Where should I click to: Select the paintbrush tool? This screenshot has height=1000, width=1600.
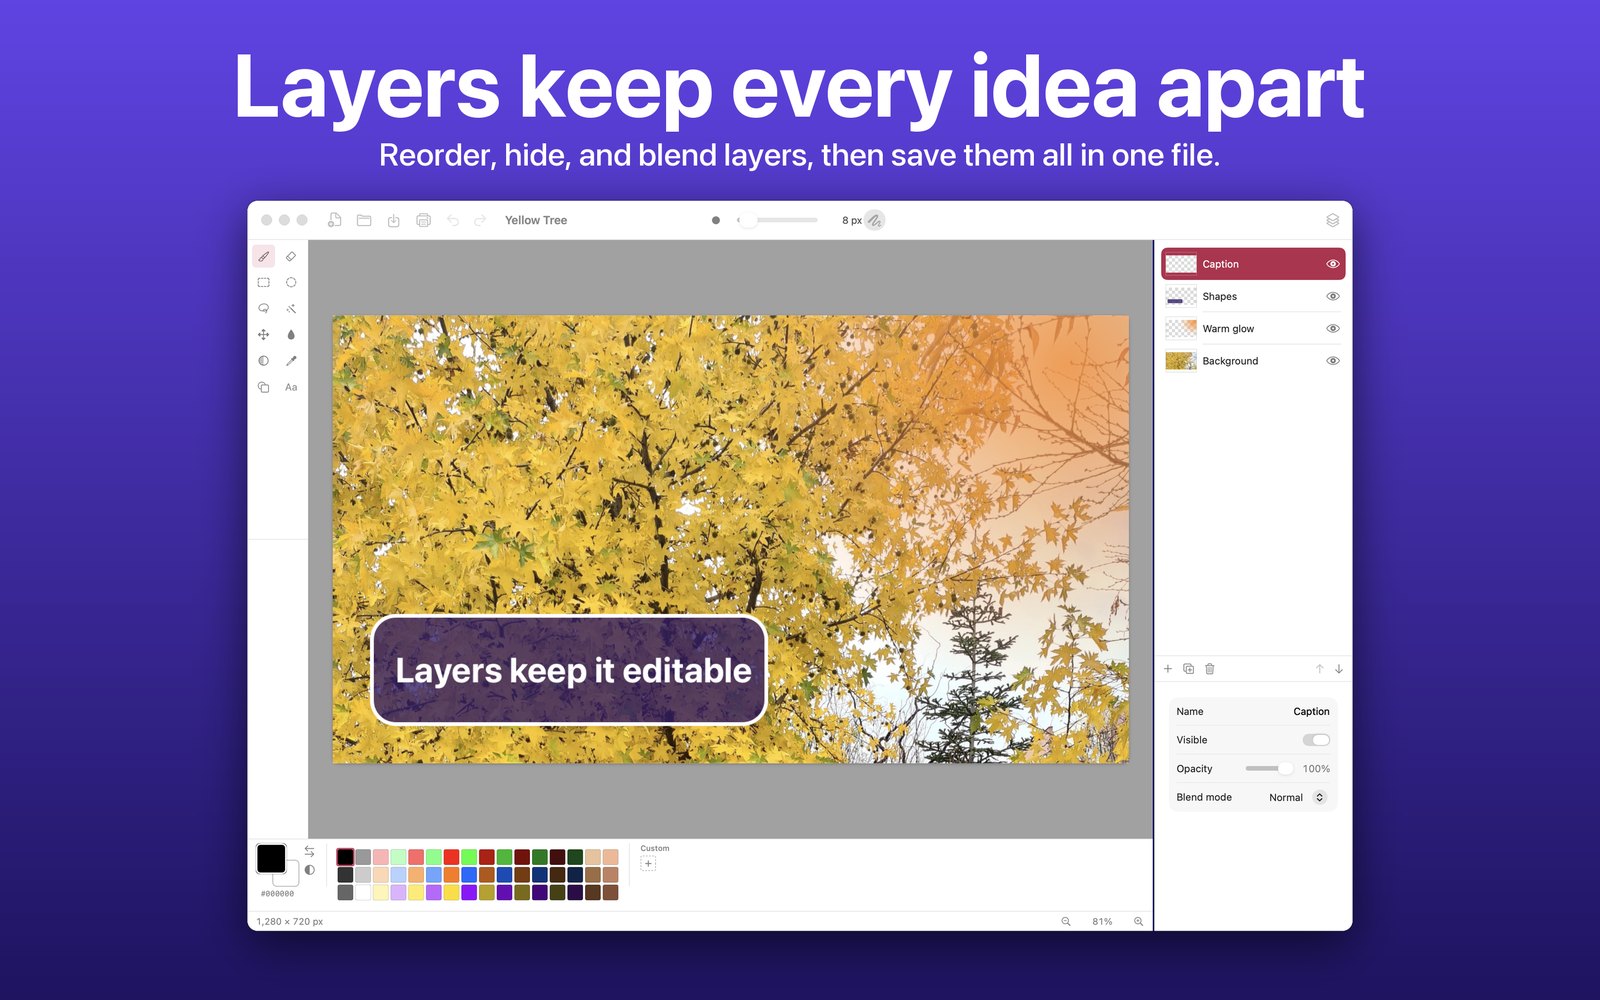coord(264,257)
